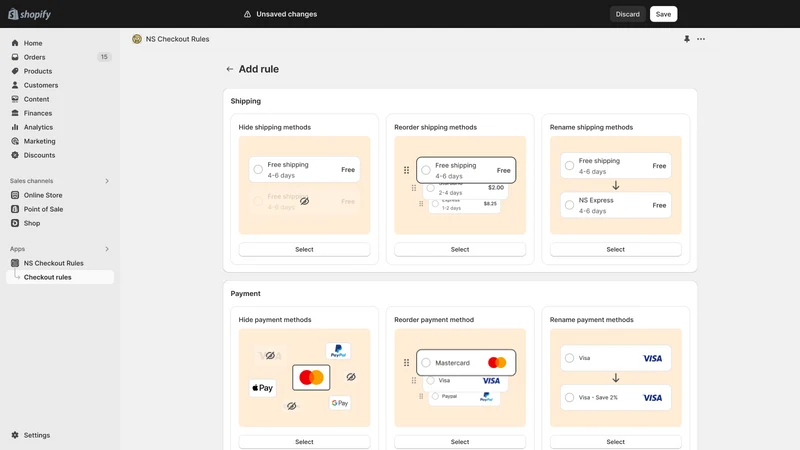Select the Rename payment methods rule

tap(615, 442)
